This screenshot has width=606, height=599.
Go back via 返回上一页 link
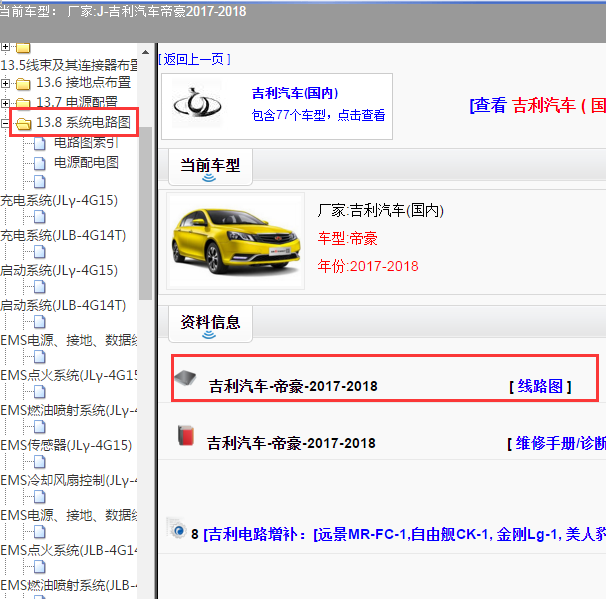click(x=194, y=60)
